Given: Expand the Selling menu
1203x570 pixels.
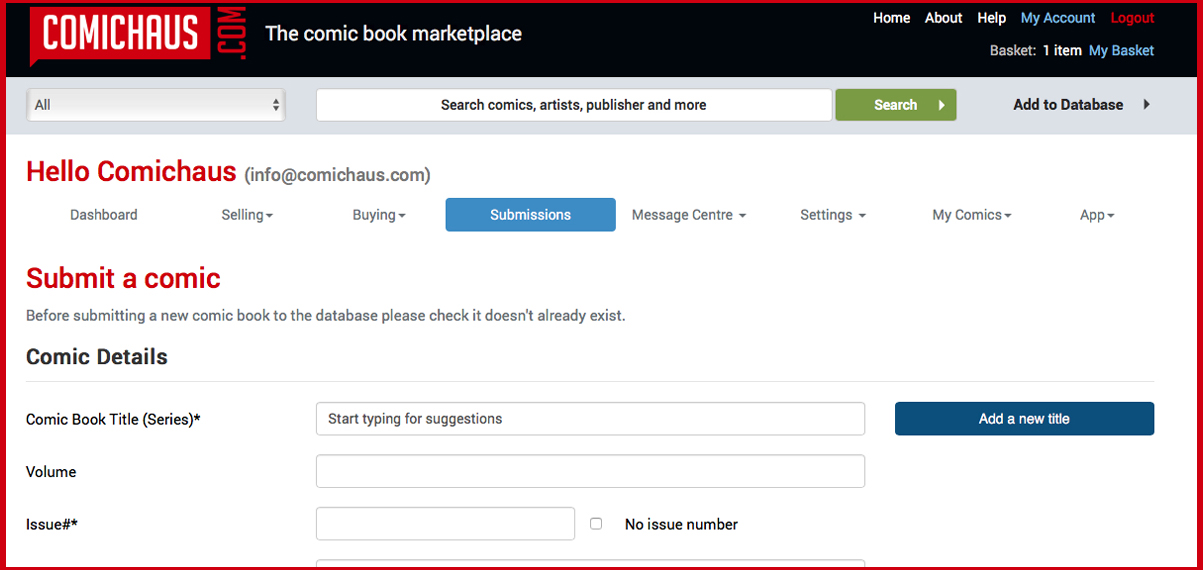Looking at the screenshot, I should (247, 215).
